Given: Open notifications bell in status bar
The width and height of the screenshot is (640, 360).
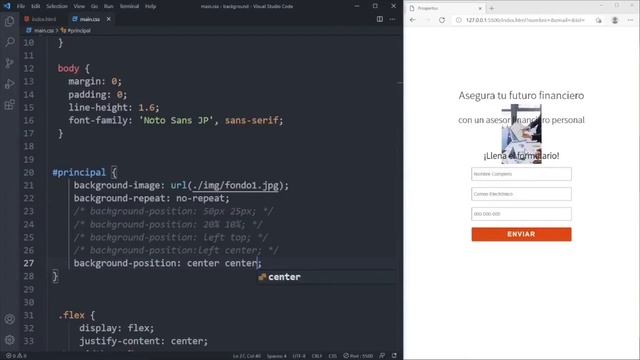Looking at the screenshot, I should coord(394,356).
